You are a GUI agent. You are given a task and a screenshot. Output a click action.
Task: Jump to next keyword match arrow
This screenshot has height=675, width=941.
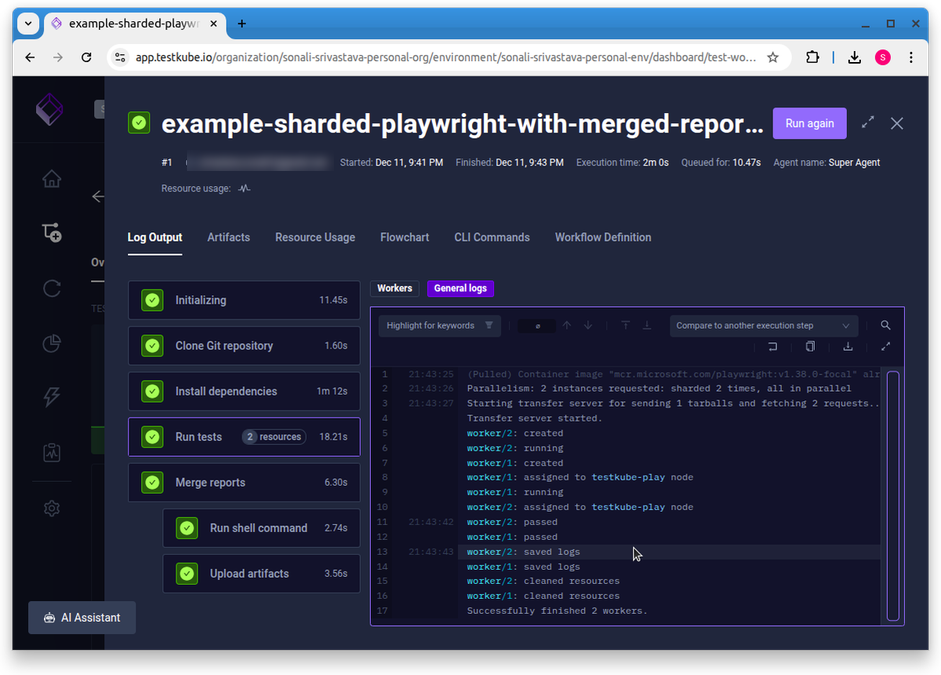[588, 325]
